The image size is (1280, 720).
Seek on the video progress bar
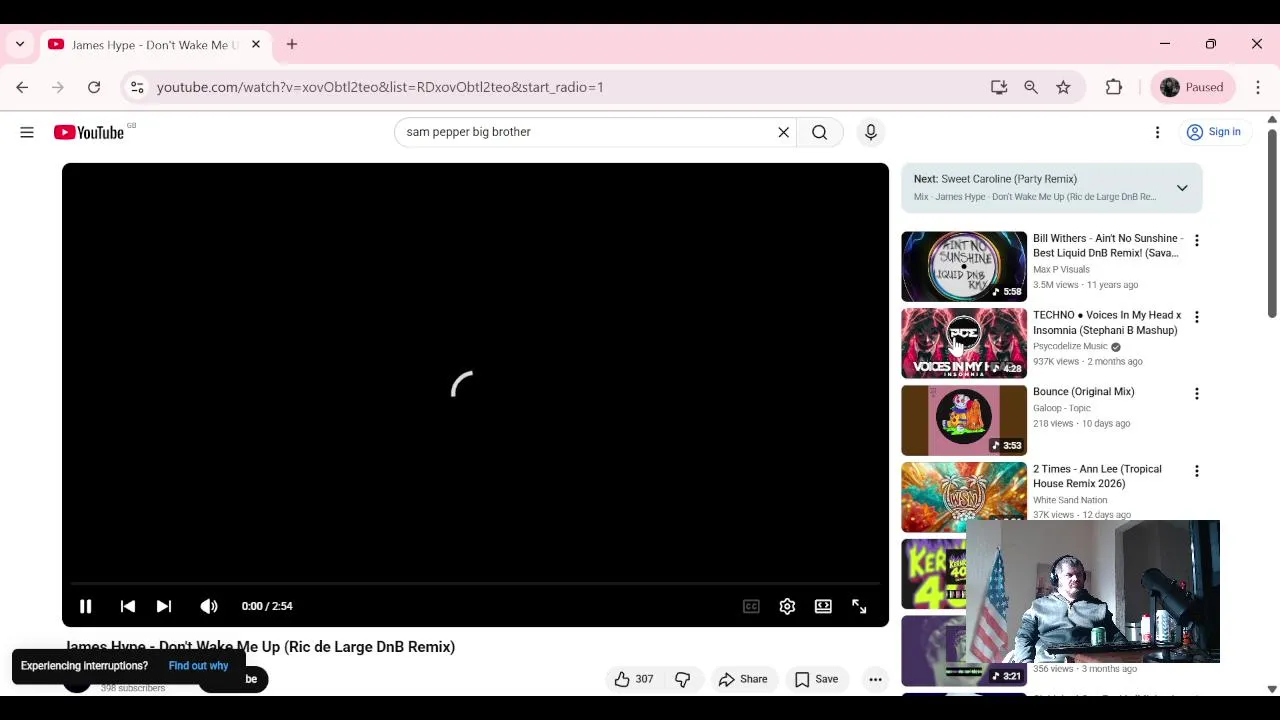(475, 583)
